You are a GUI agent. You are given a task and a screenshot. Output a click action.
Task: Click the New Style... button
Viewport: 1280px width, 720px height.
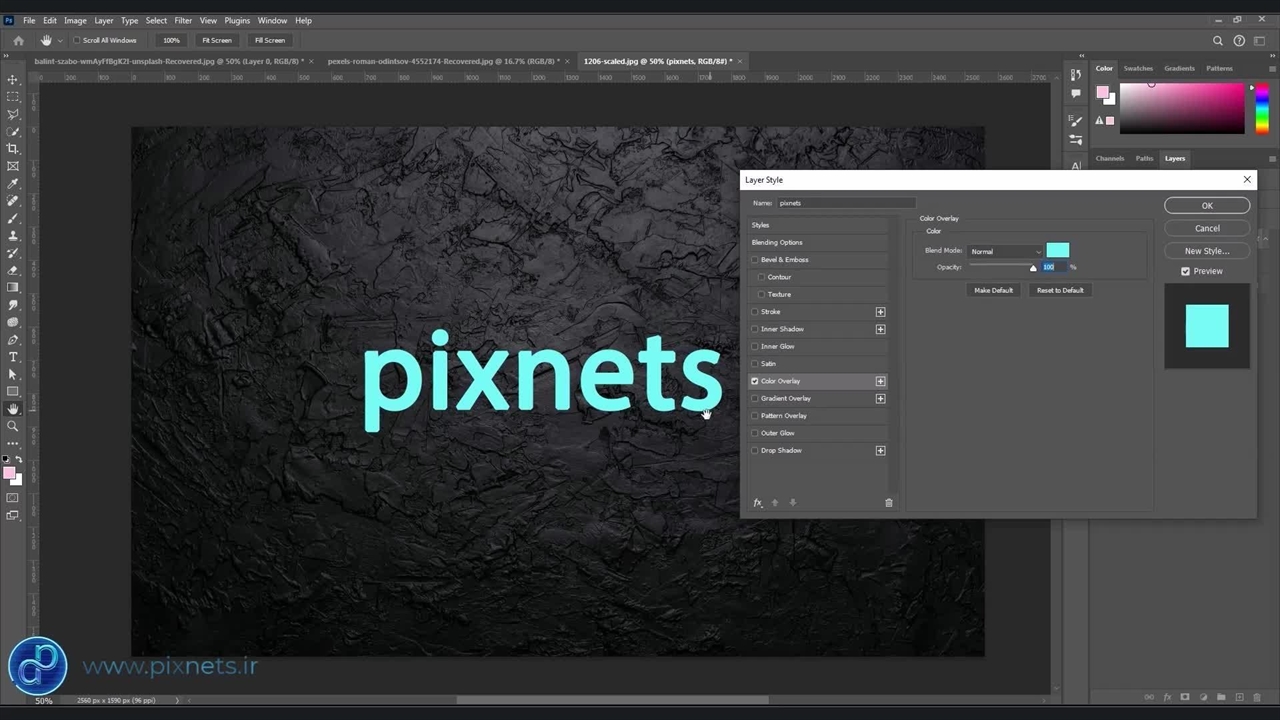pos(1206,251)
